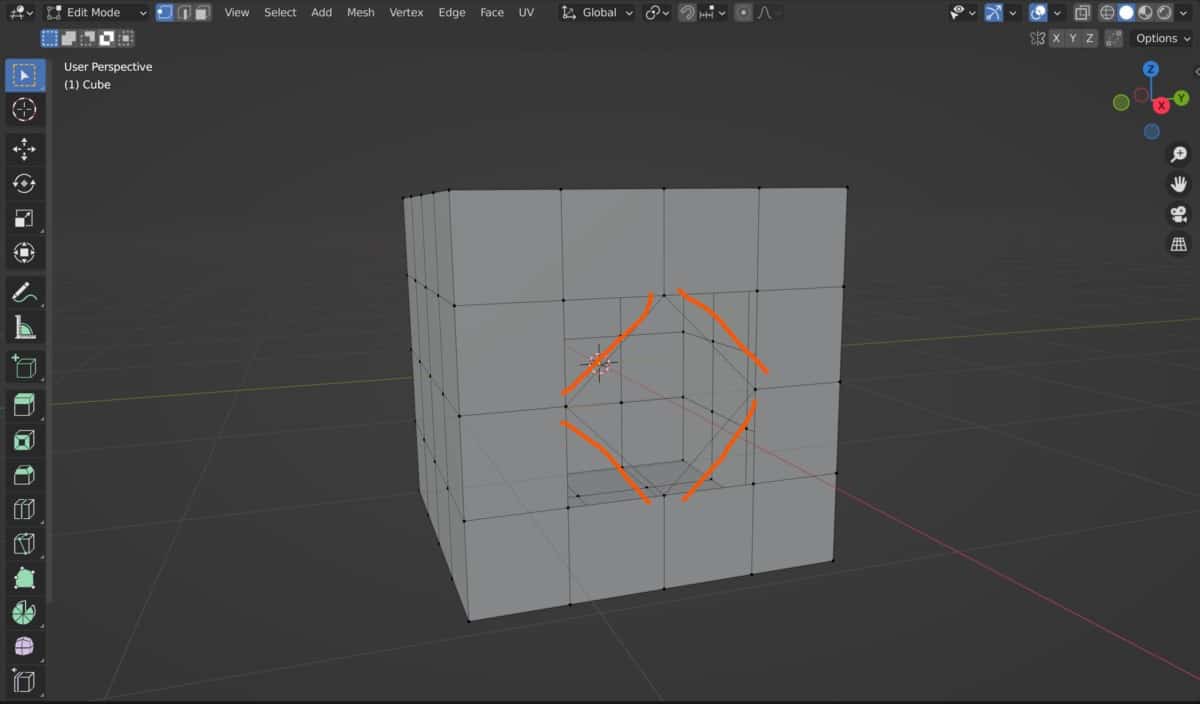The width and height of the screenshot is (1200, 704).
Task: Choose the Annotate pencil tool
Action: [24, 293]
